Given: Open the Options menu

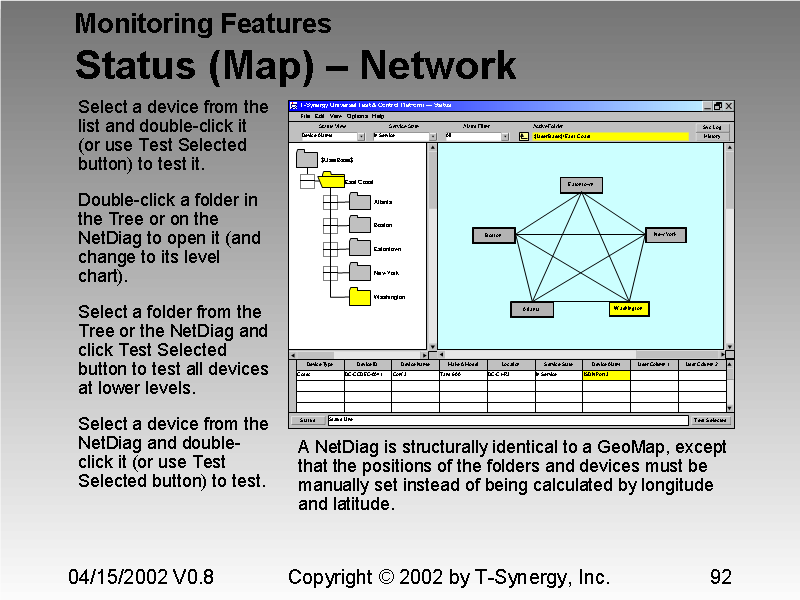Looking at the screenshot, I should [x=355, y=116].
